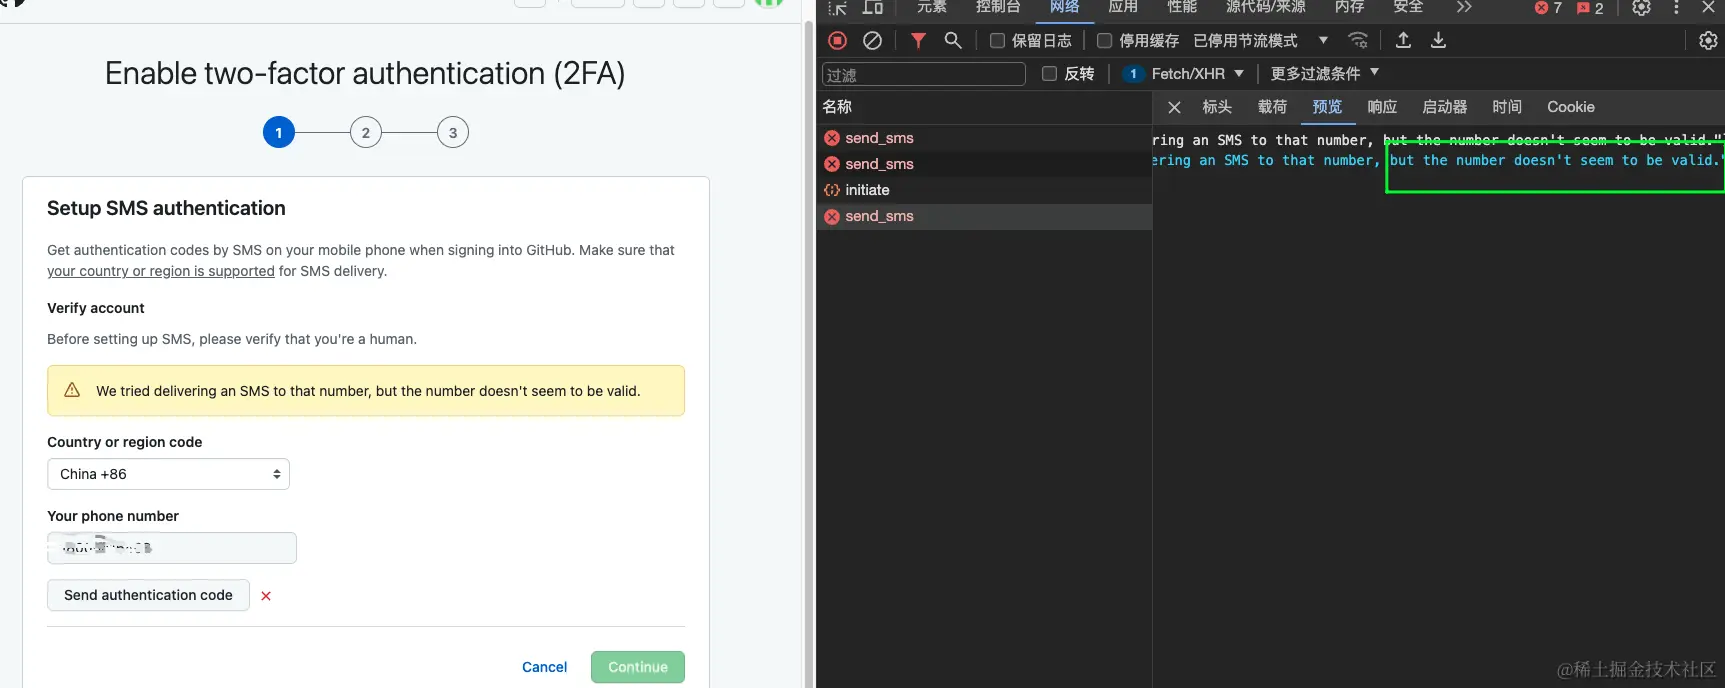Show more DevTools tabs chevron

(1464, 7)
